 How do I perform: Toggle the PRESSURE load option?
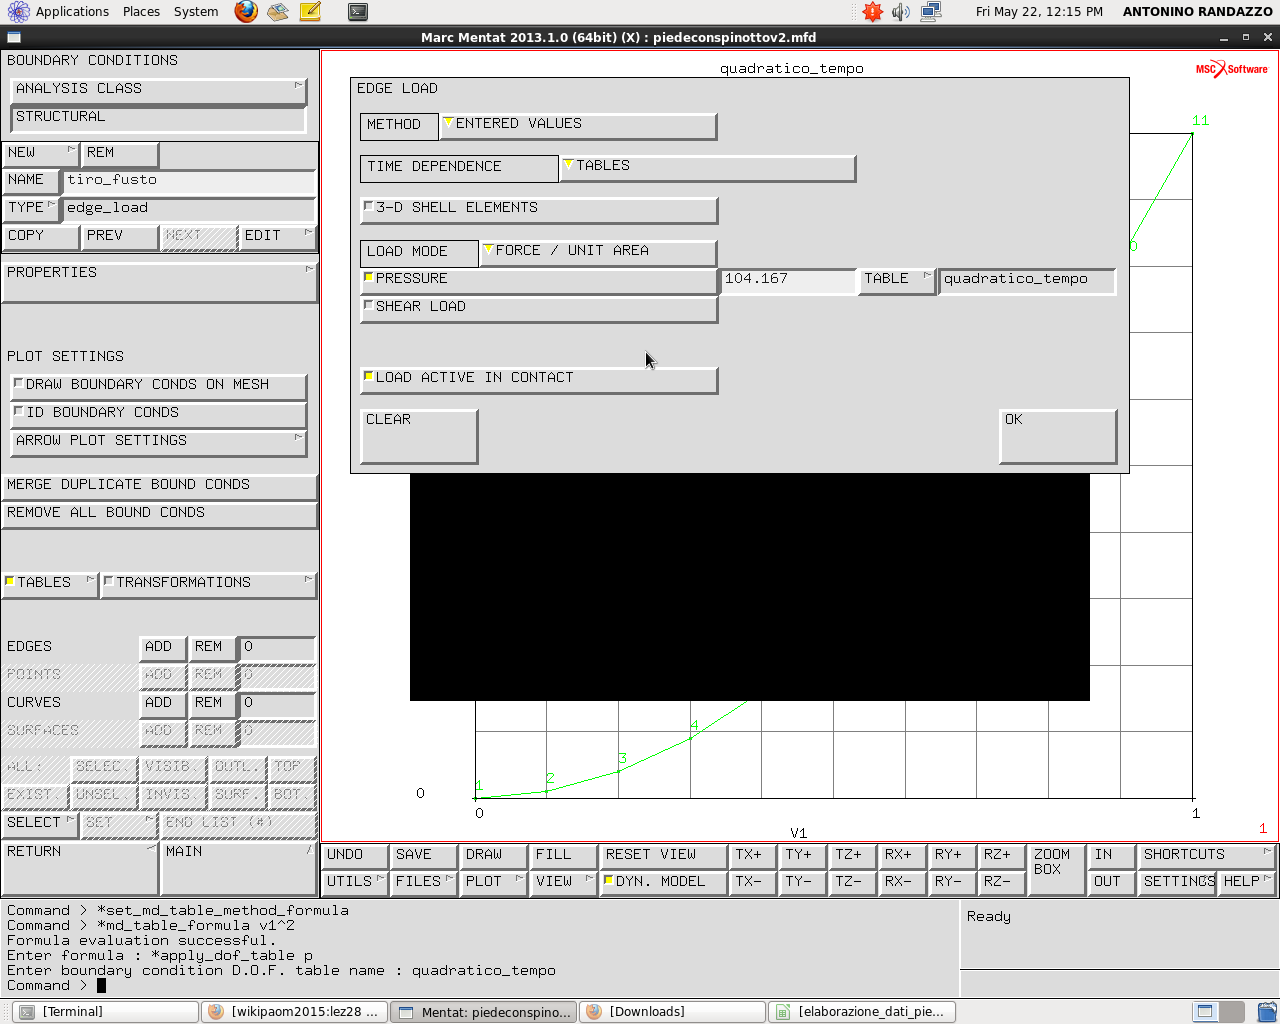pos(539,280)
